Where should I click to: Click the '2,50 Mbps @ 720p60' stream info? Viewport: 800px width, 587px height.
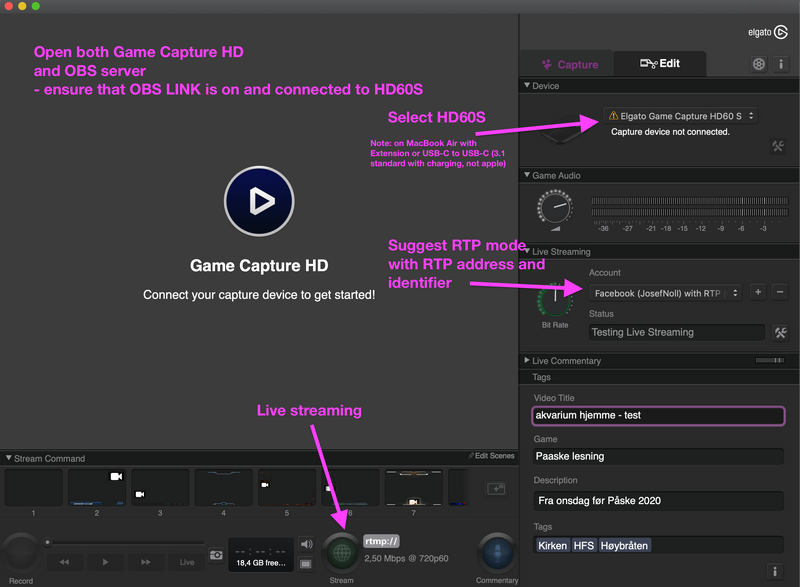pyautogui.click(x=406, y=558)
